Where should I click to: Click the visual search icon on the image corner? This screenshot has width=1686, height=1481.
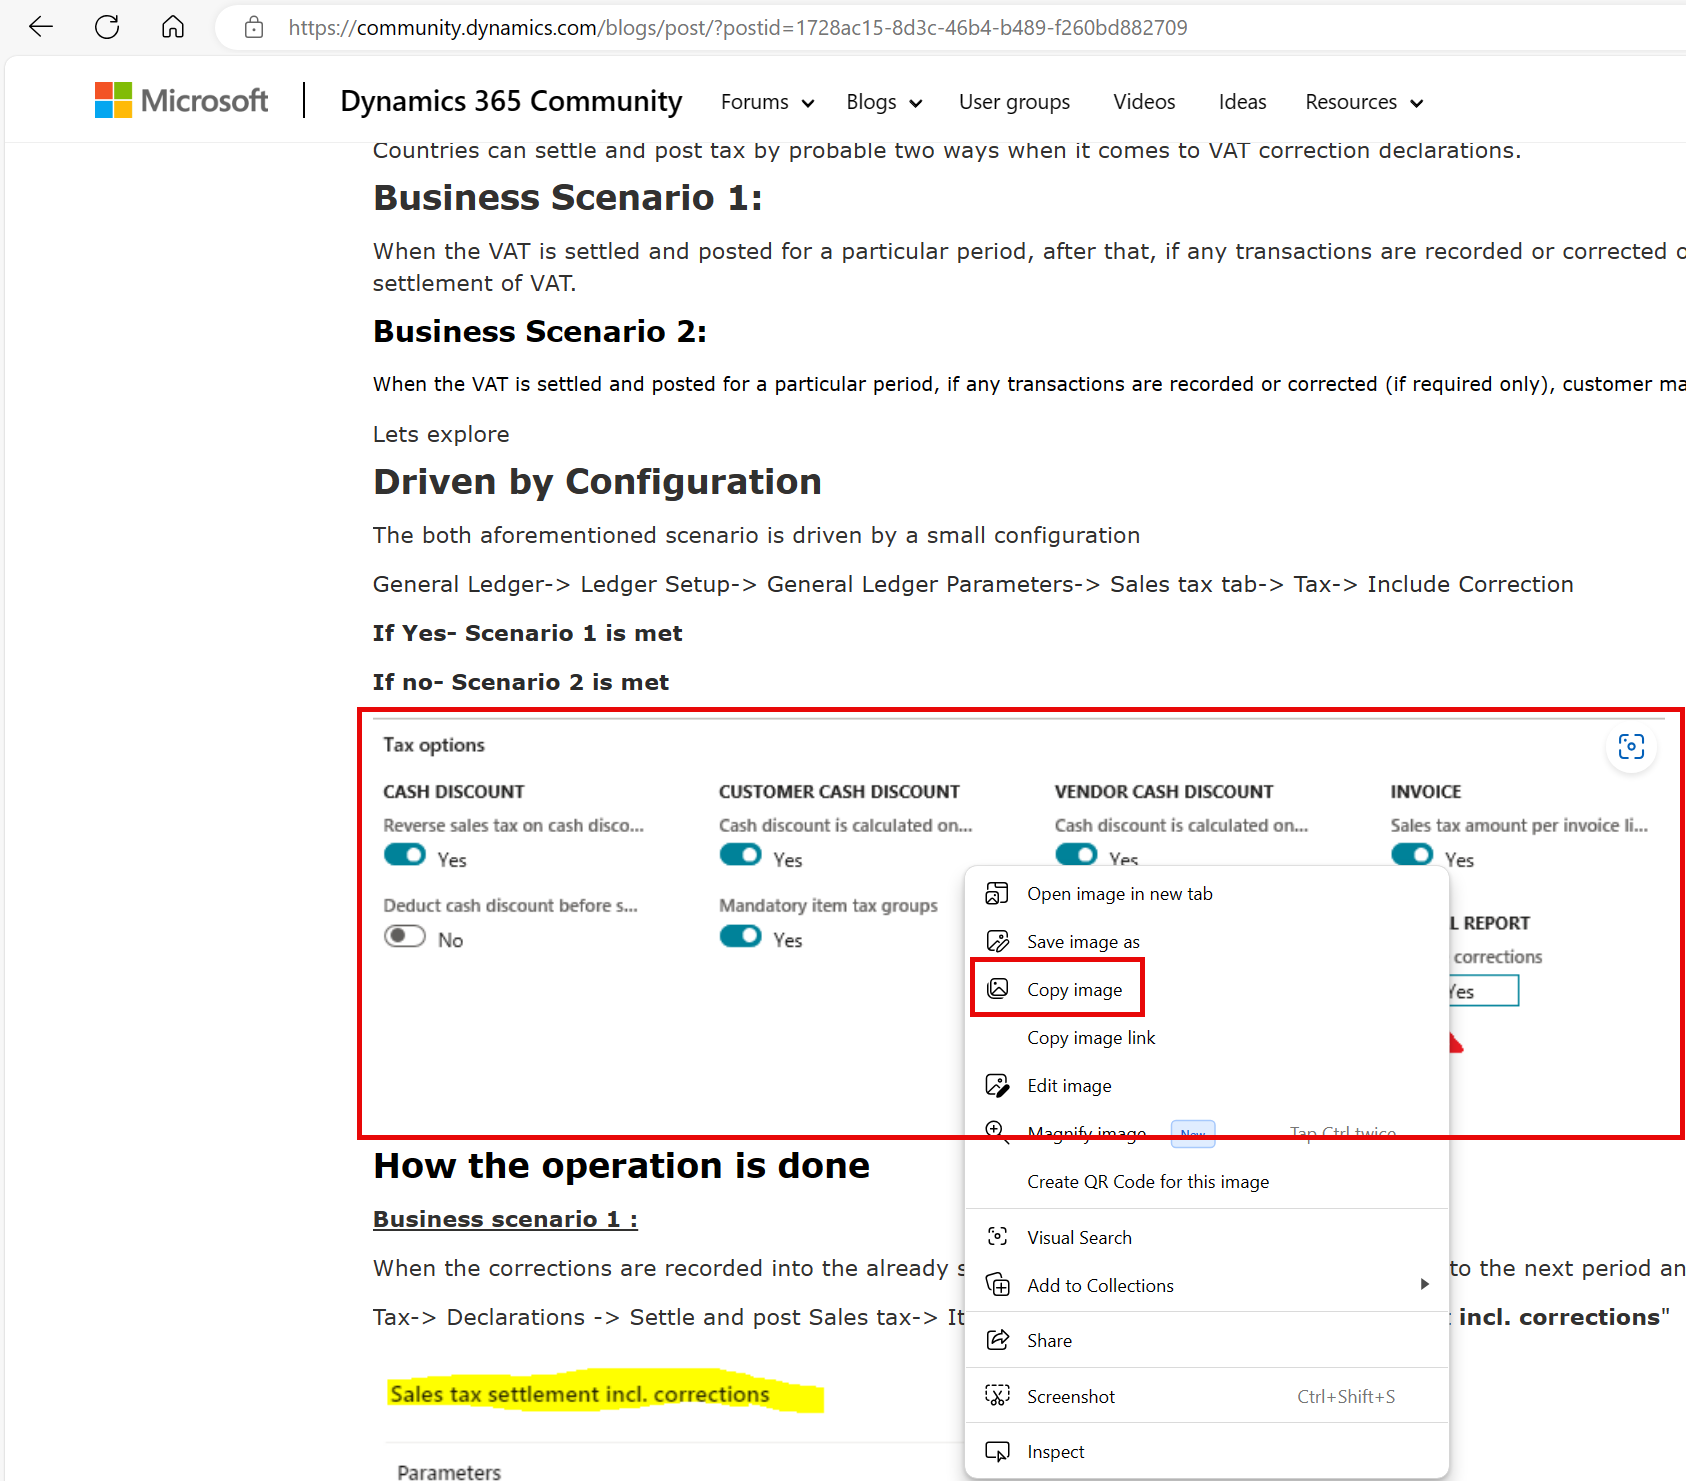point(1631,747)
